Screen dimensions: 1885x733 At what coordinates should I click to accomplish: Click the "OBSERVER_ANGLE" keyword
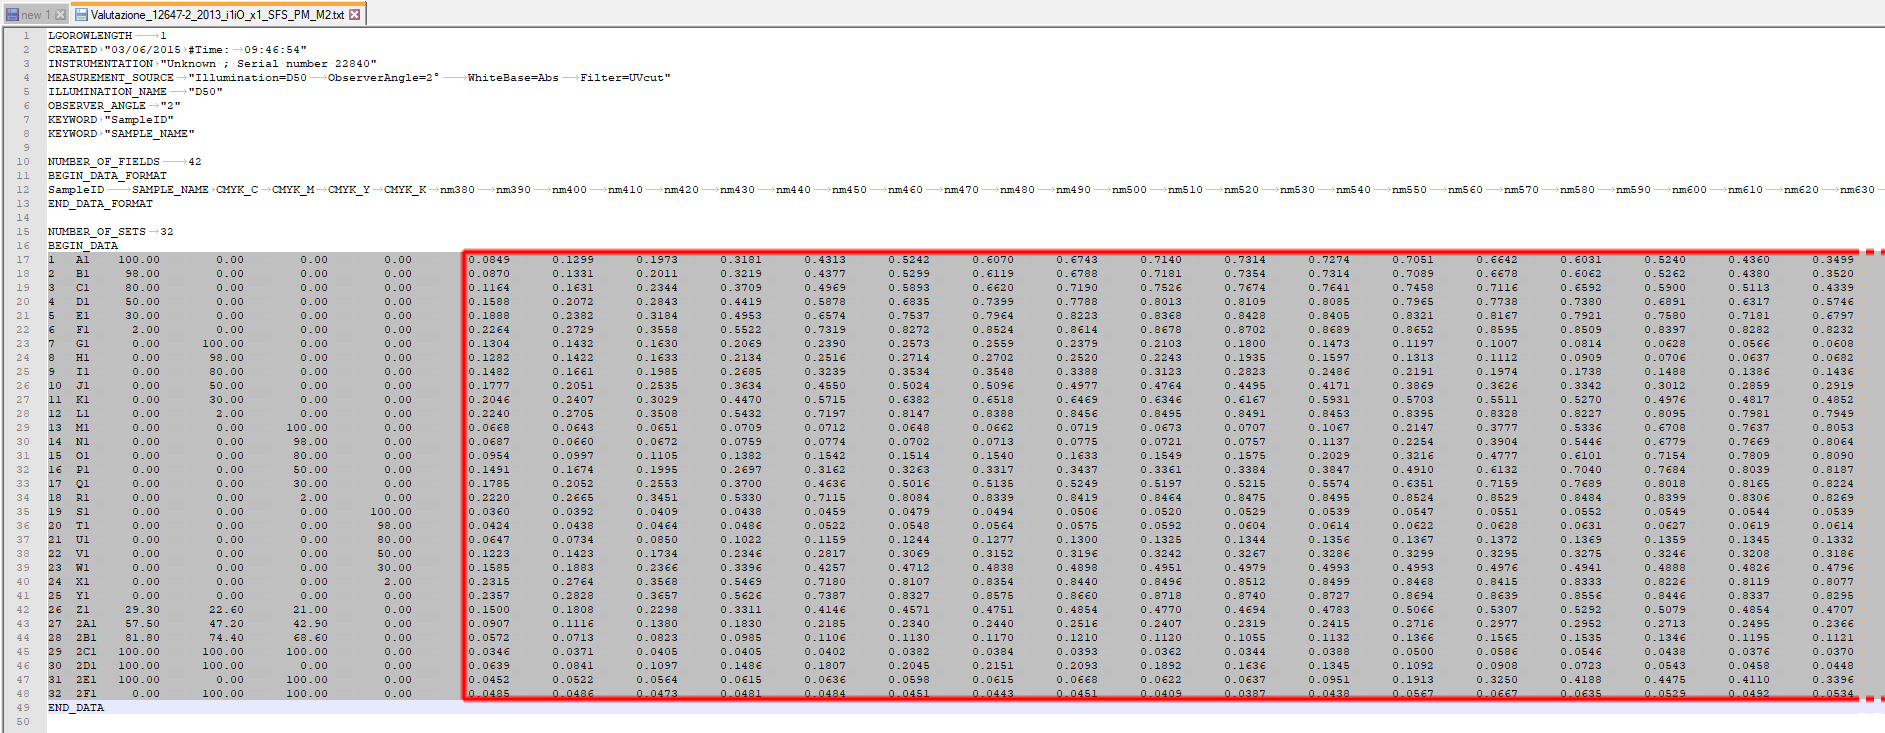pyautogui.click(x=97, y=106)
